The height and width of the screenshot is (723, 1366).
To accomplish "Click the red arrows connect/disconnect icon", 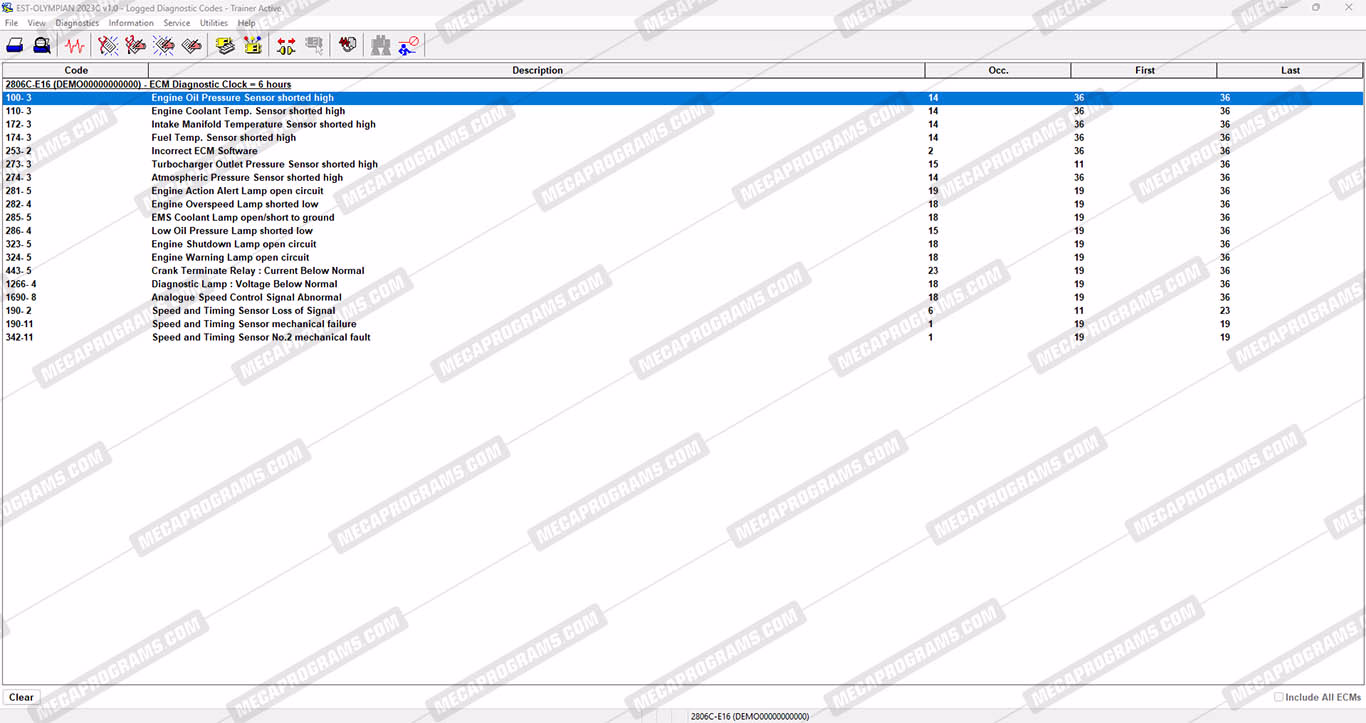I will [x=286, y=45].
